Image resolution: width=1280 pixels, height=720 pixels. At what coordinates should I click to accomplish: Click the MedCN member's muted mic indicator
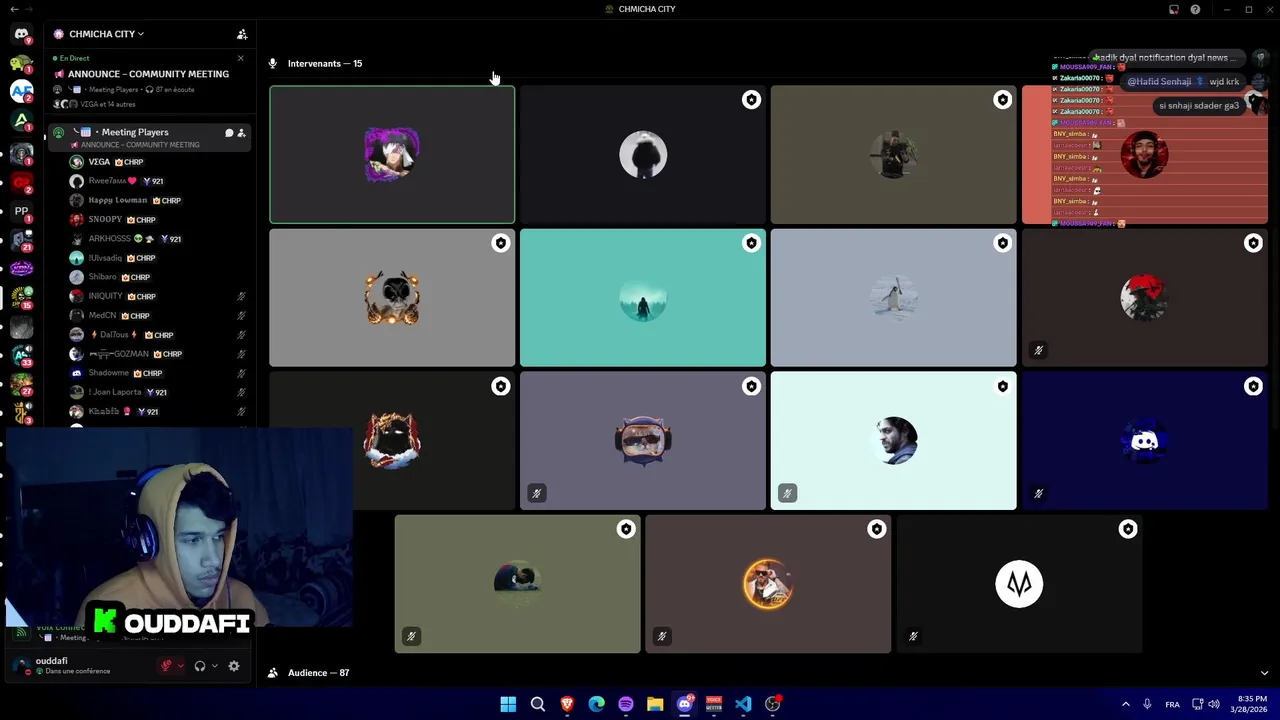(x=241, y=316)
